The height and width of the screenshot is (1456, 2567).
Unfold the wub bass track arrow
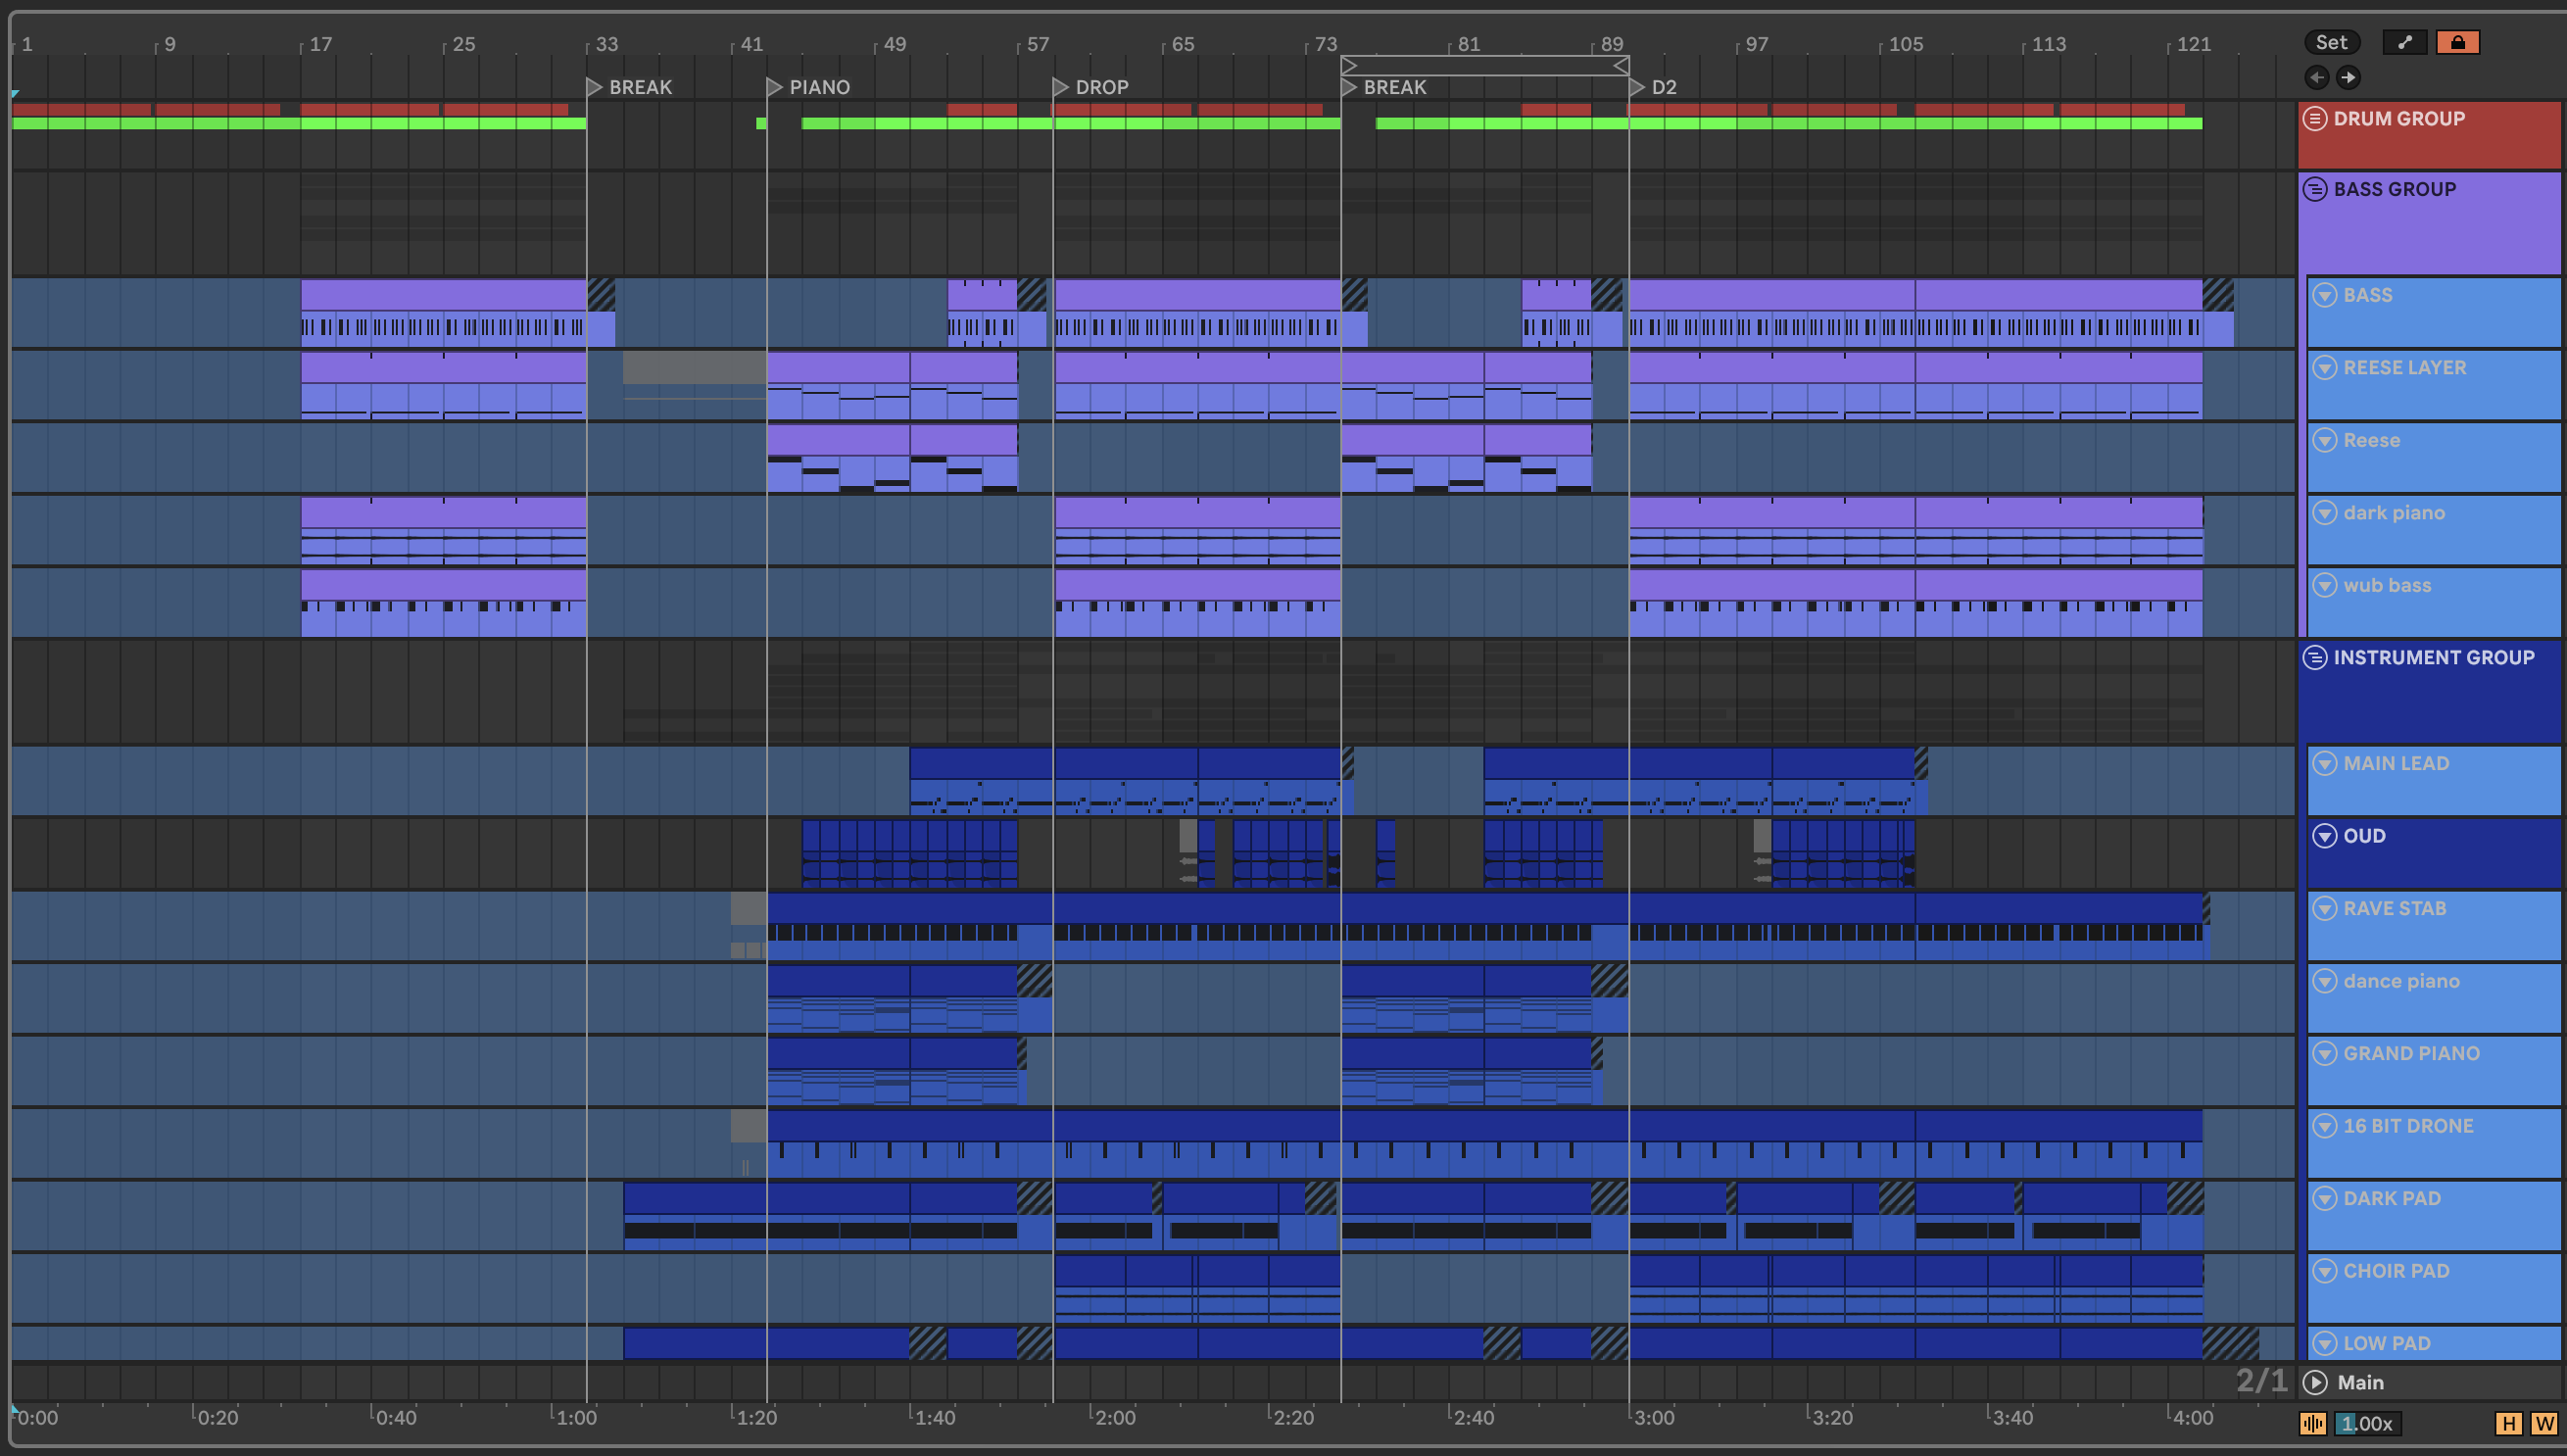point(2325,585)
